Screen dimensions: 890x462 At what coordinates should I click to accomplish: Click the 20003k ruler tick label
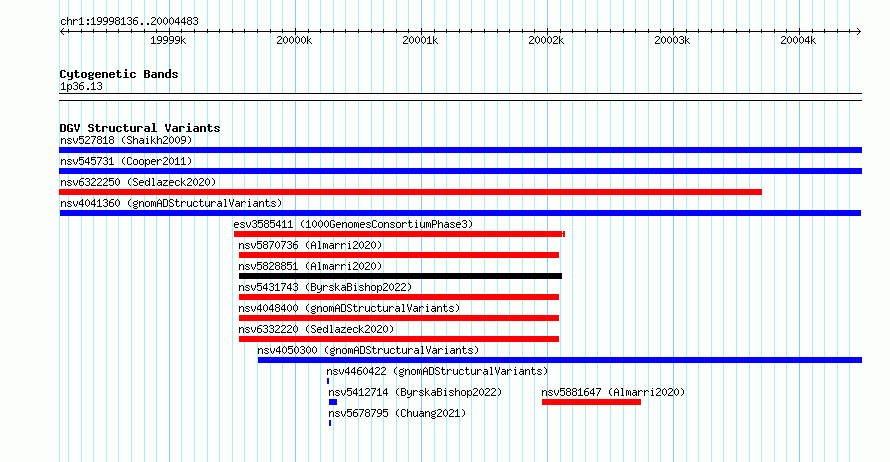click(672, 40)
